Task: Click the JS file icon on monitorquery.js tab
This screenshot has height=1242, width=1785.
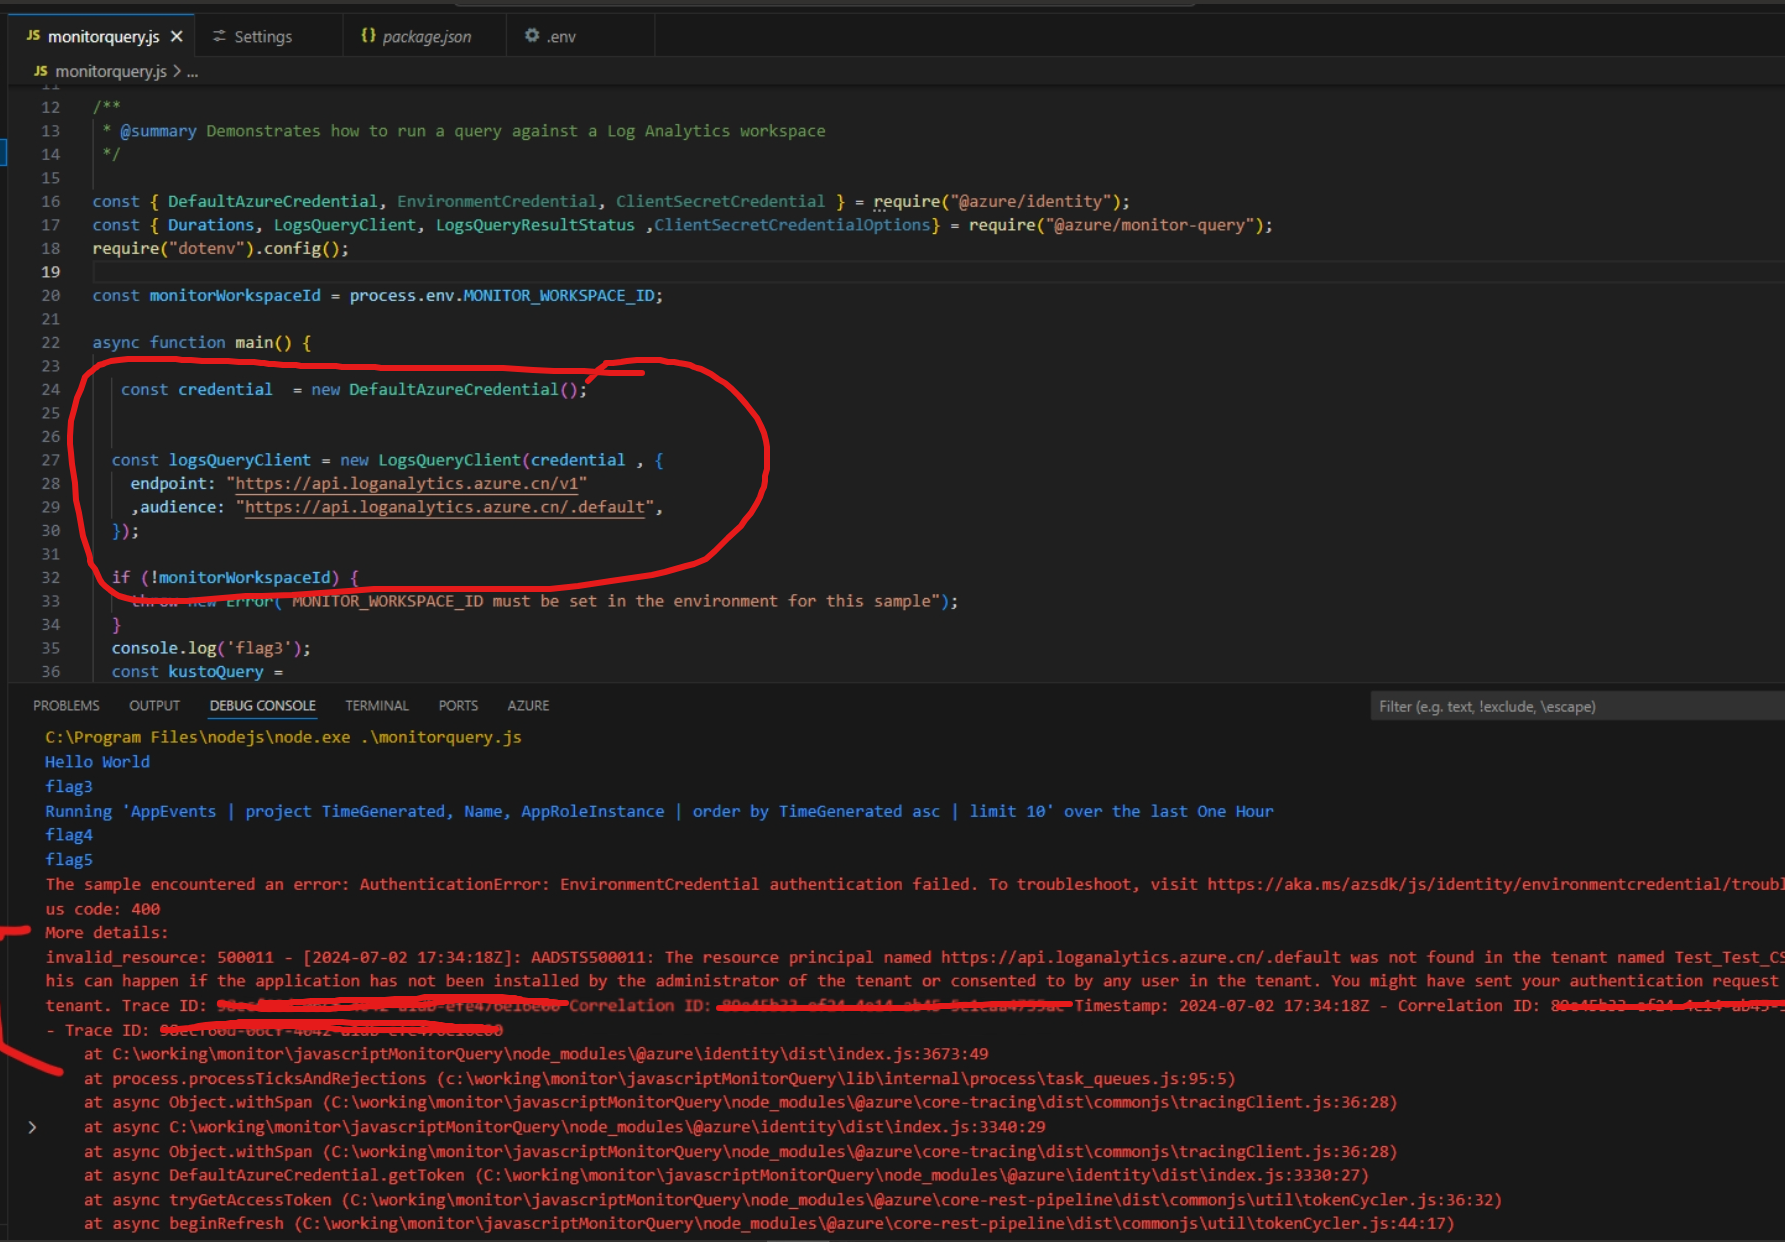Action: tap(33, 36)
